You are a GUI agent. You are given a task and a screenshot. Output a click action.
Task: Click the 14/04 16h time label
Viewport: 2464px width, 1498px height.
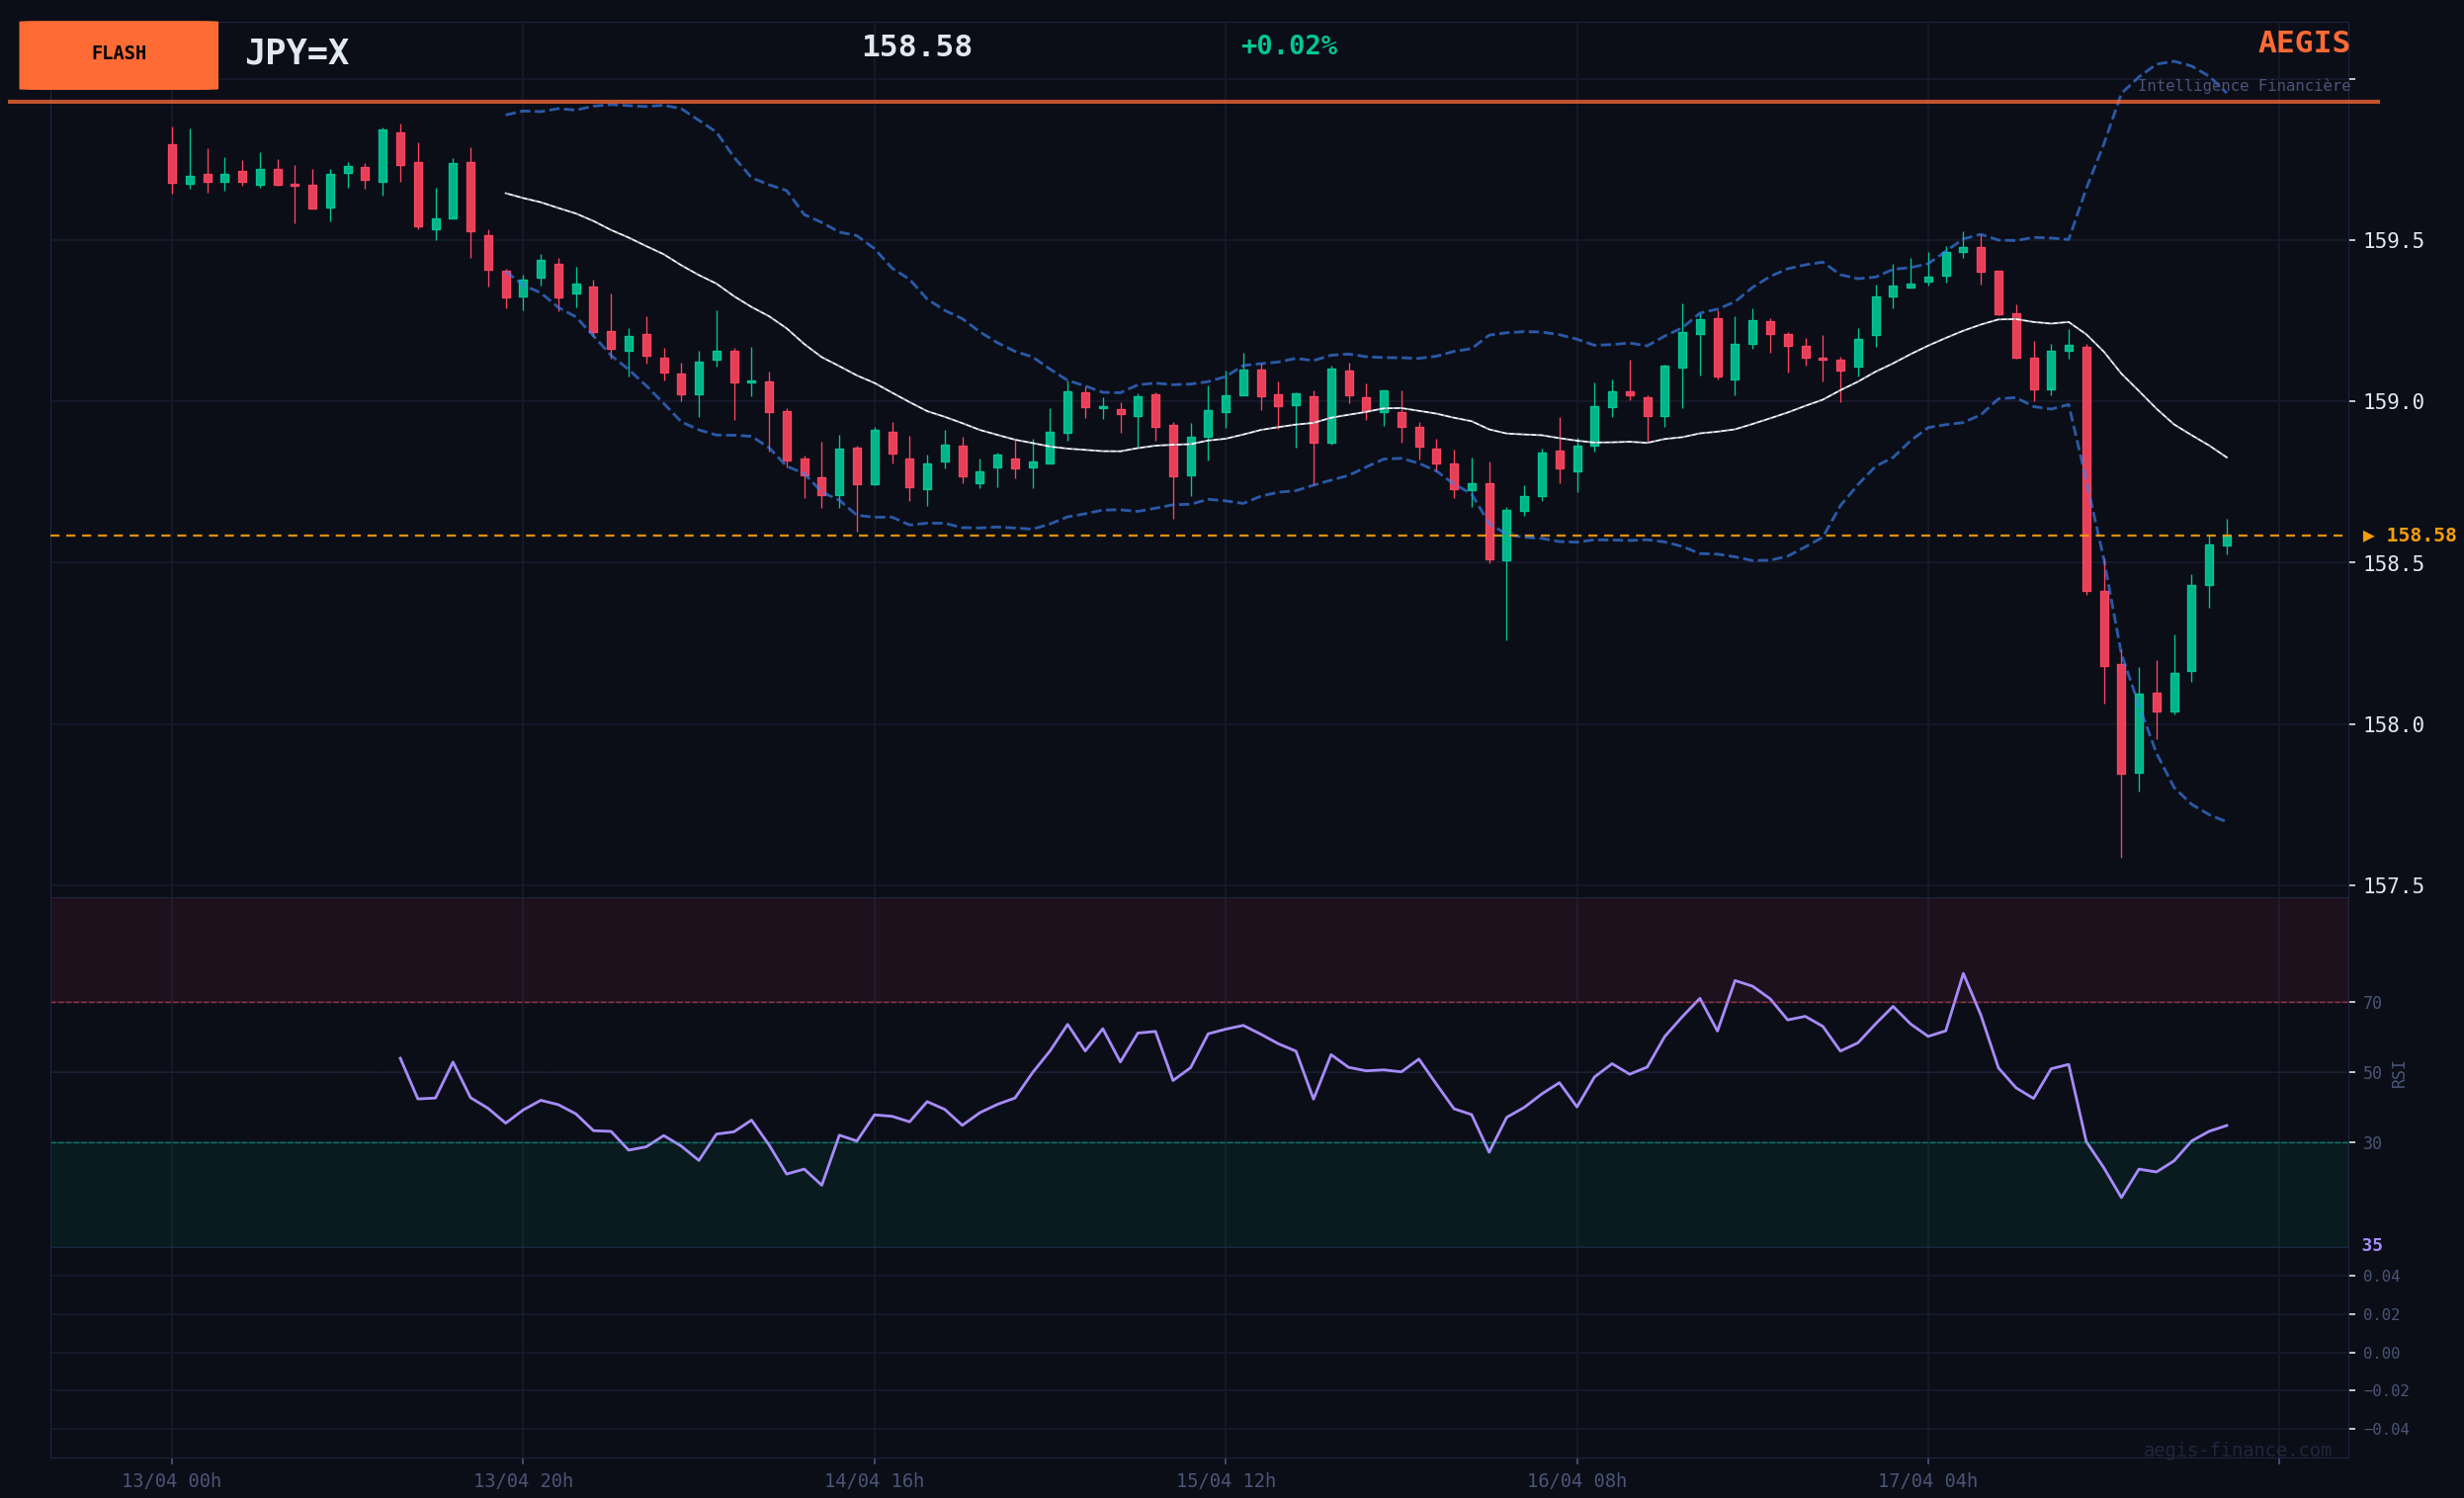pyautogui.click(x=874, y=1481)
